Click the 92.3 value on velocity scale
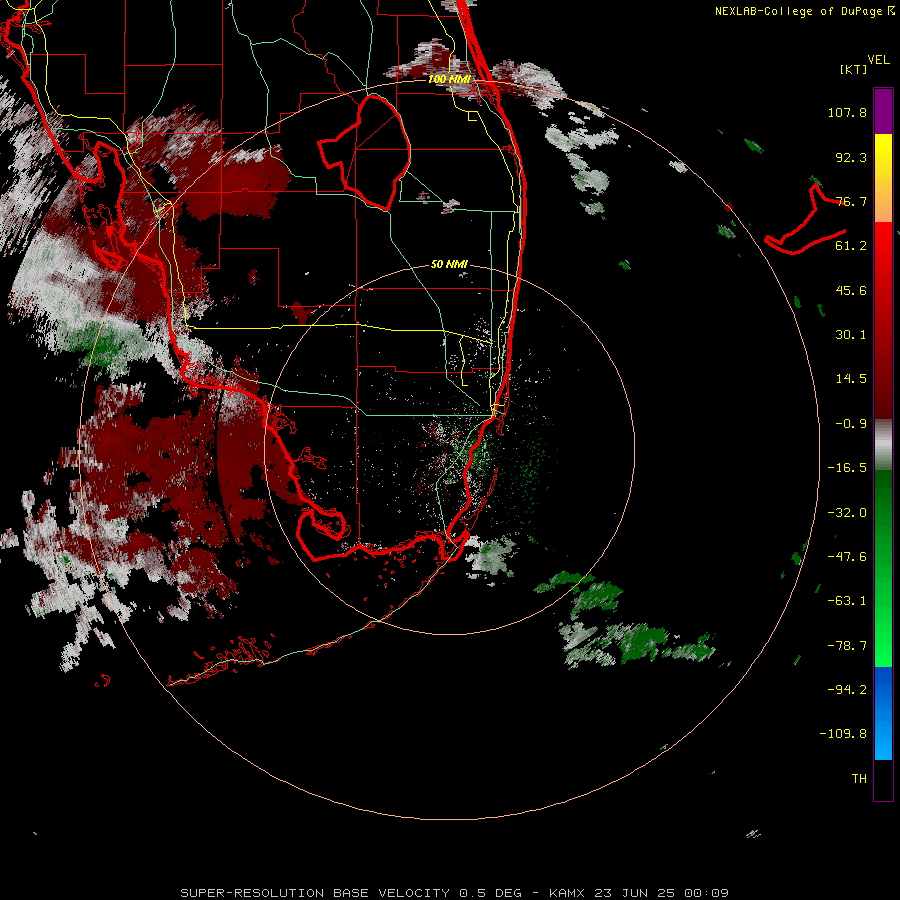Viewport: 900px width, 900px height. tap(851, 157)
